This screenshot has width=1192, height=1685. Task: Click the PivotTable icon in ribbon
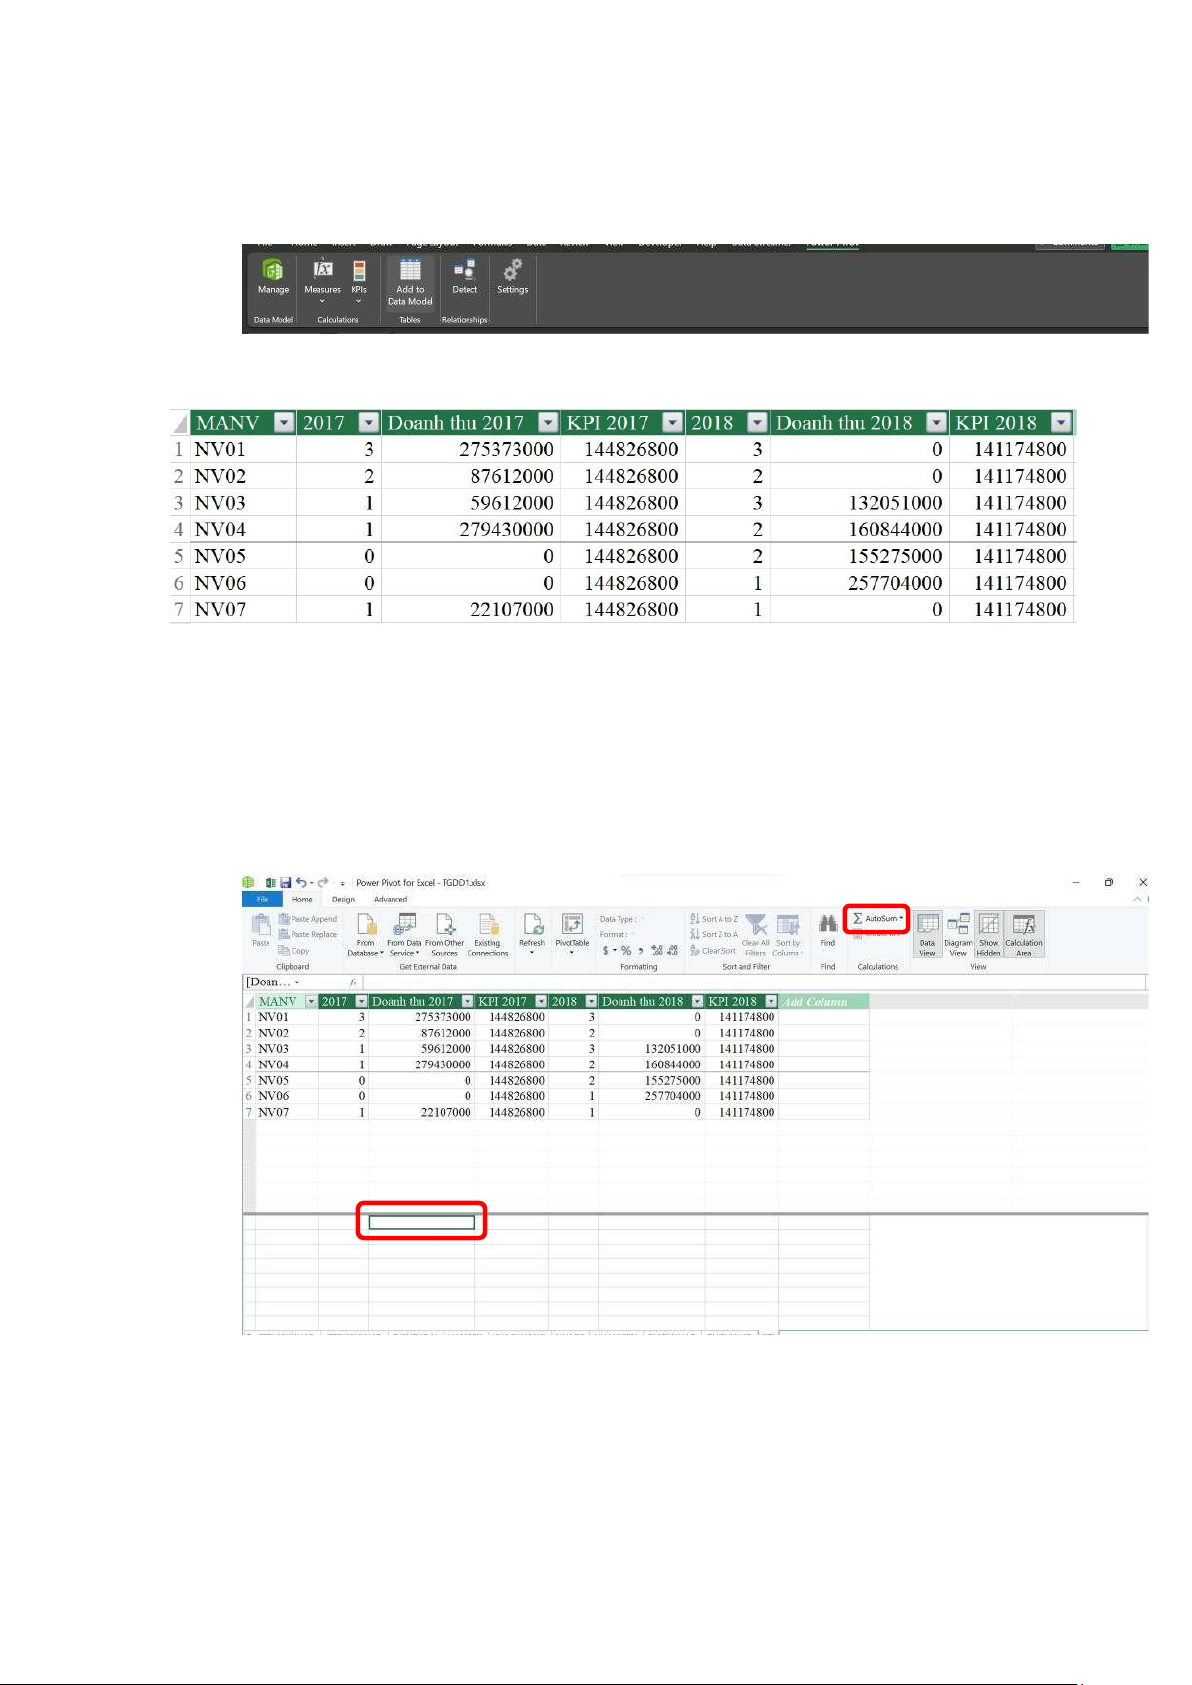(x=572, y=925)
